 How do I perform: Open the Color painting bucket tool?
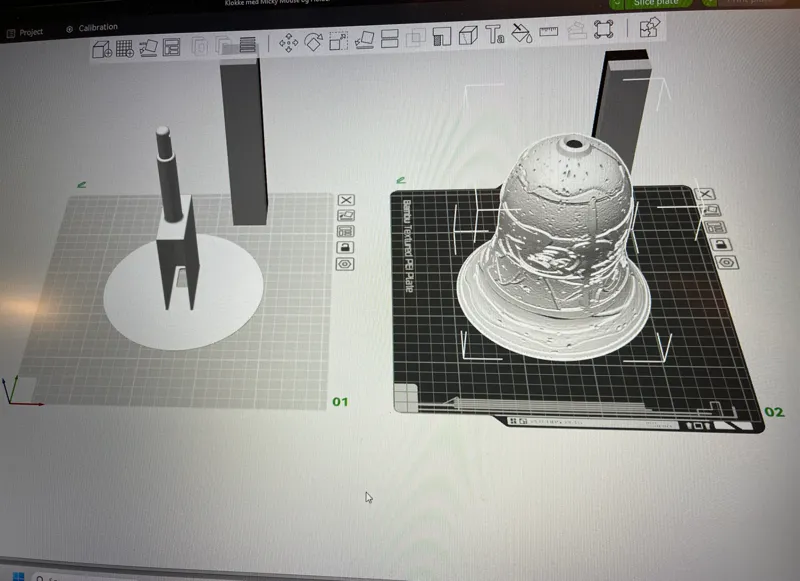pyautogui.click(x=522, y=33)
